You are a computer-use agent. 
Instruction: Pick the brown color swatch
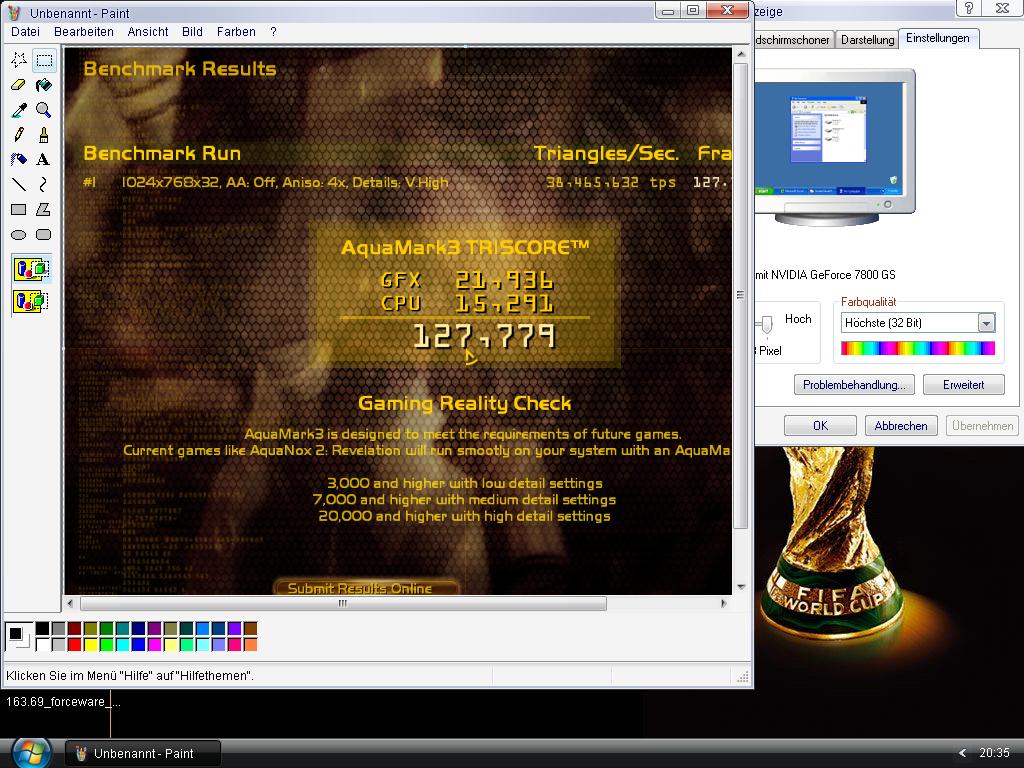pos(250,629)
